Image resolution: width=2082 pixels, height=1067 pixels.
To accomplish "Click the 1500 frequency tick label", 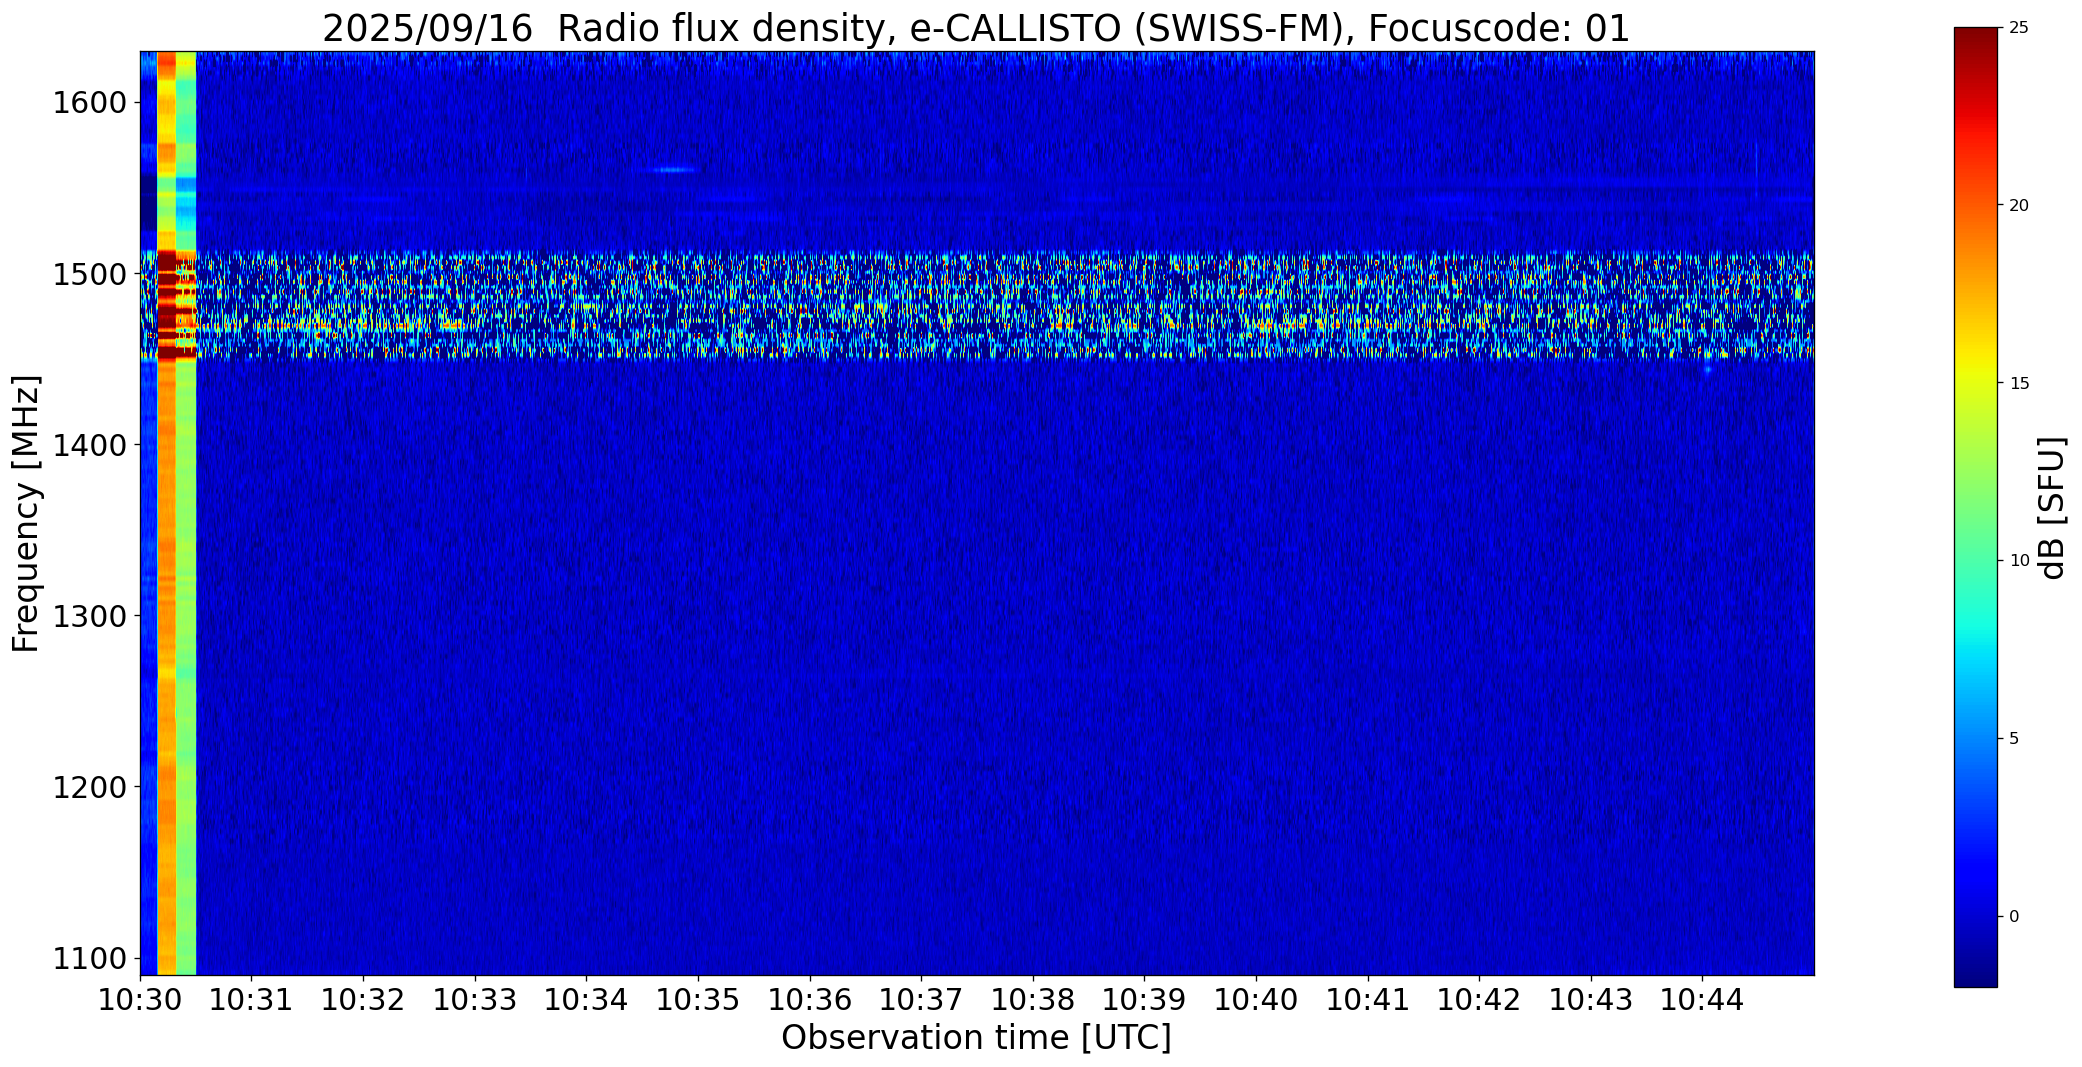I will [90, 274].
